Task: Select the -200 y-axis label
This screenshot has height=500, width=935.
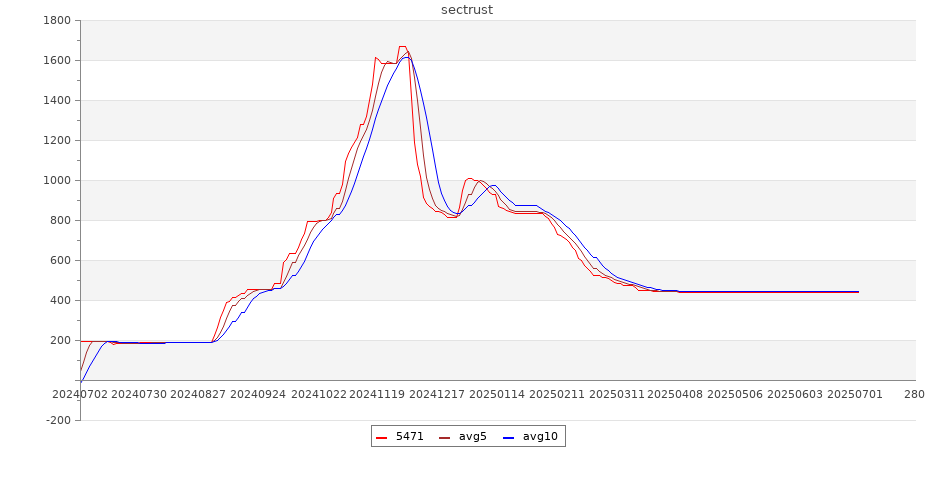Action: (x=57, y=421)
